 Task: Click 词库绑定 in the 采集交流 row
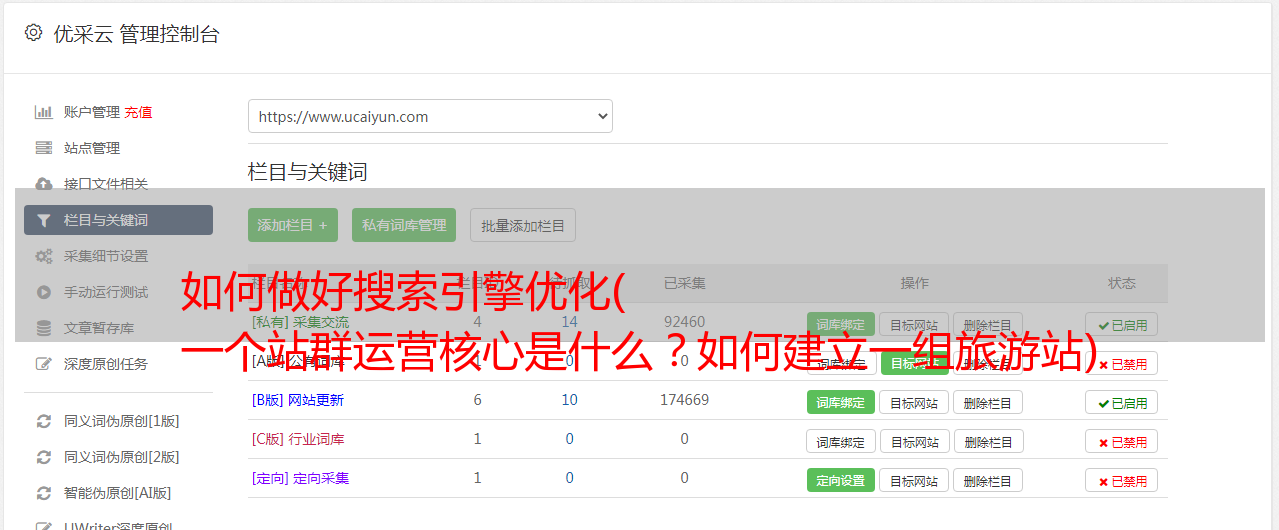point(841,324)
